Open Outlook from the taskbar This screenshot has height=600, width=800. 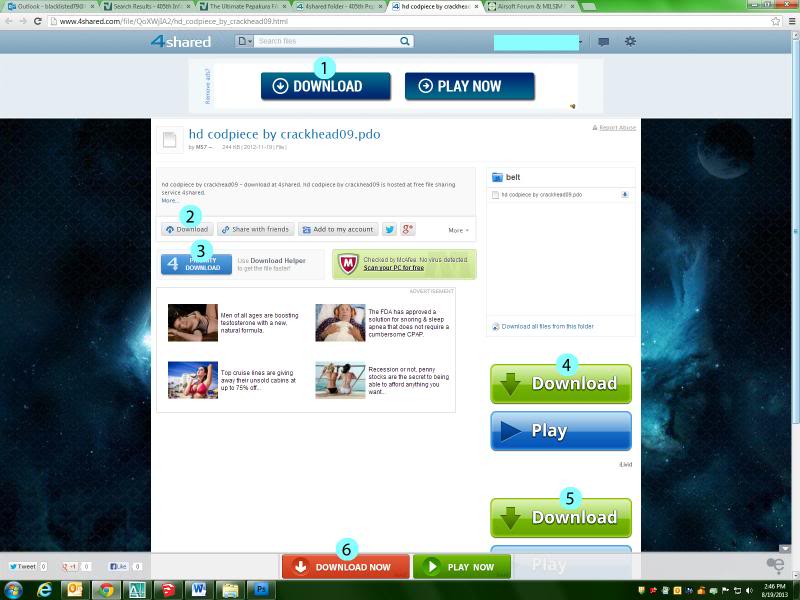(x=75, y=590)
